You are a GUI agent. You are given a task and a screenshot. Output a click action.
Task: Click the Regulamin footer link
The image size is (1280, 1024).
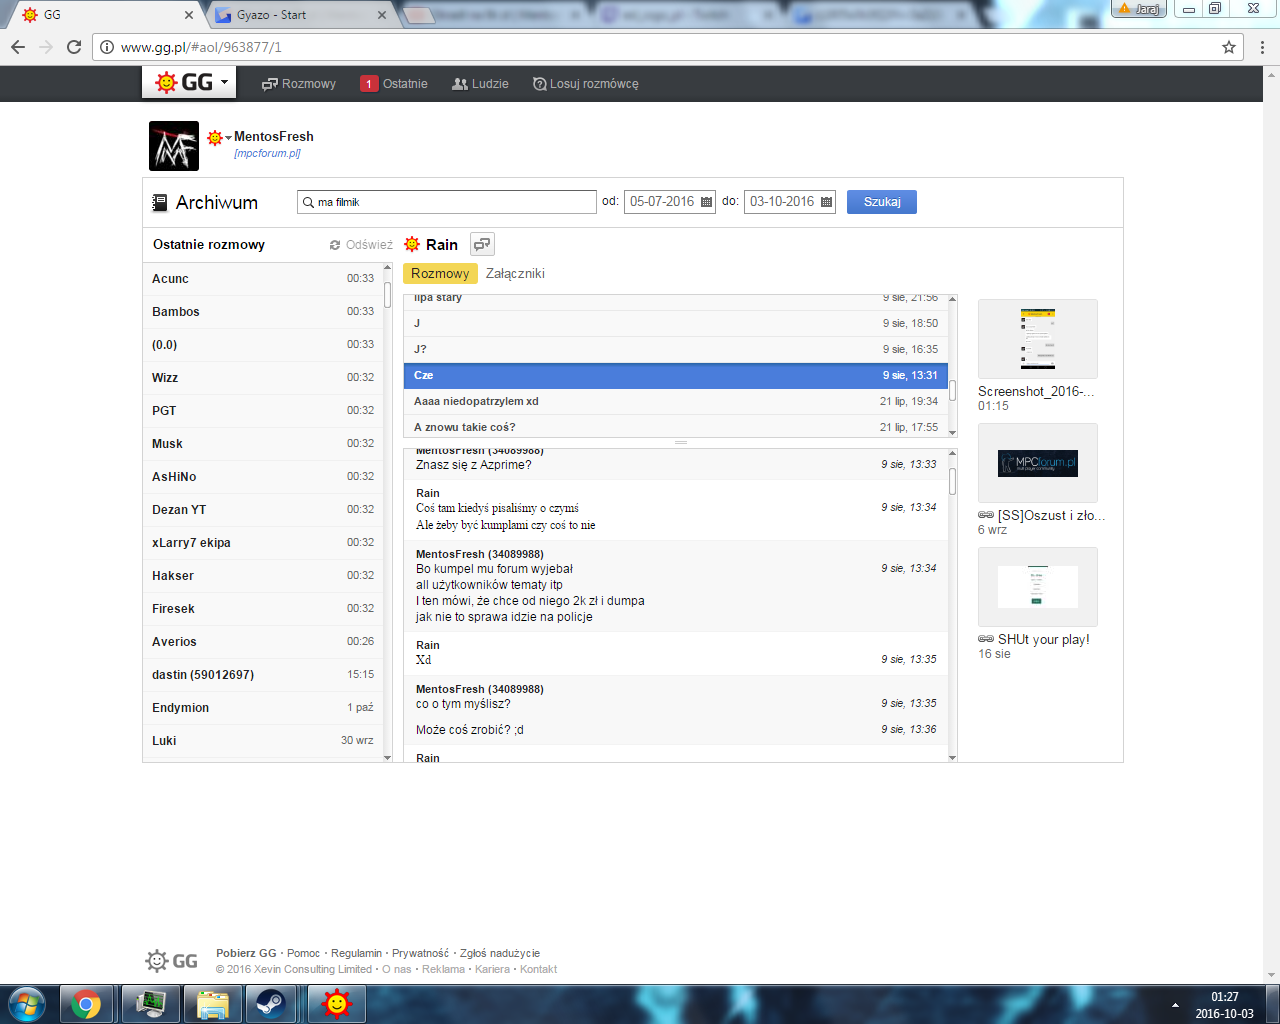click(357, 954)
